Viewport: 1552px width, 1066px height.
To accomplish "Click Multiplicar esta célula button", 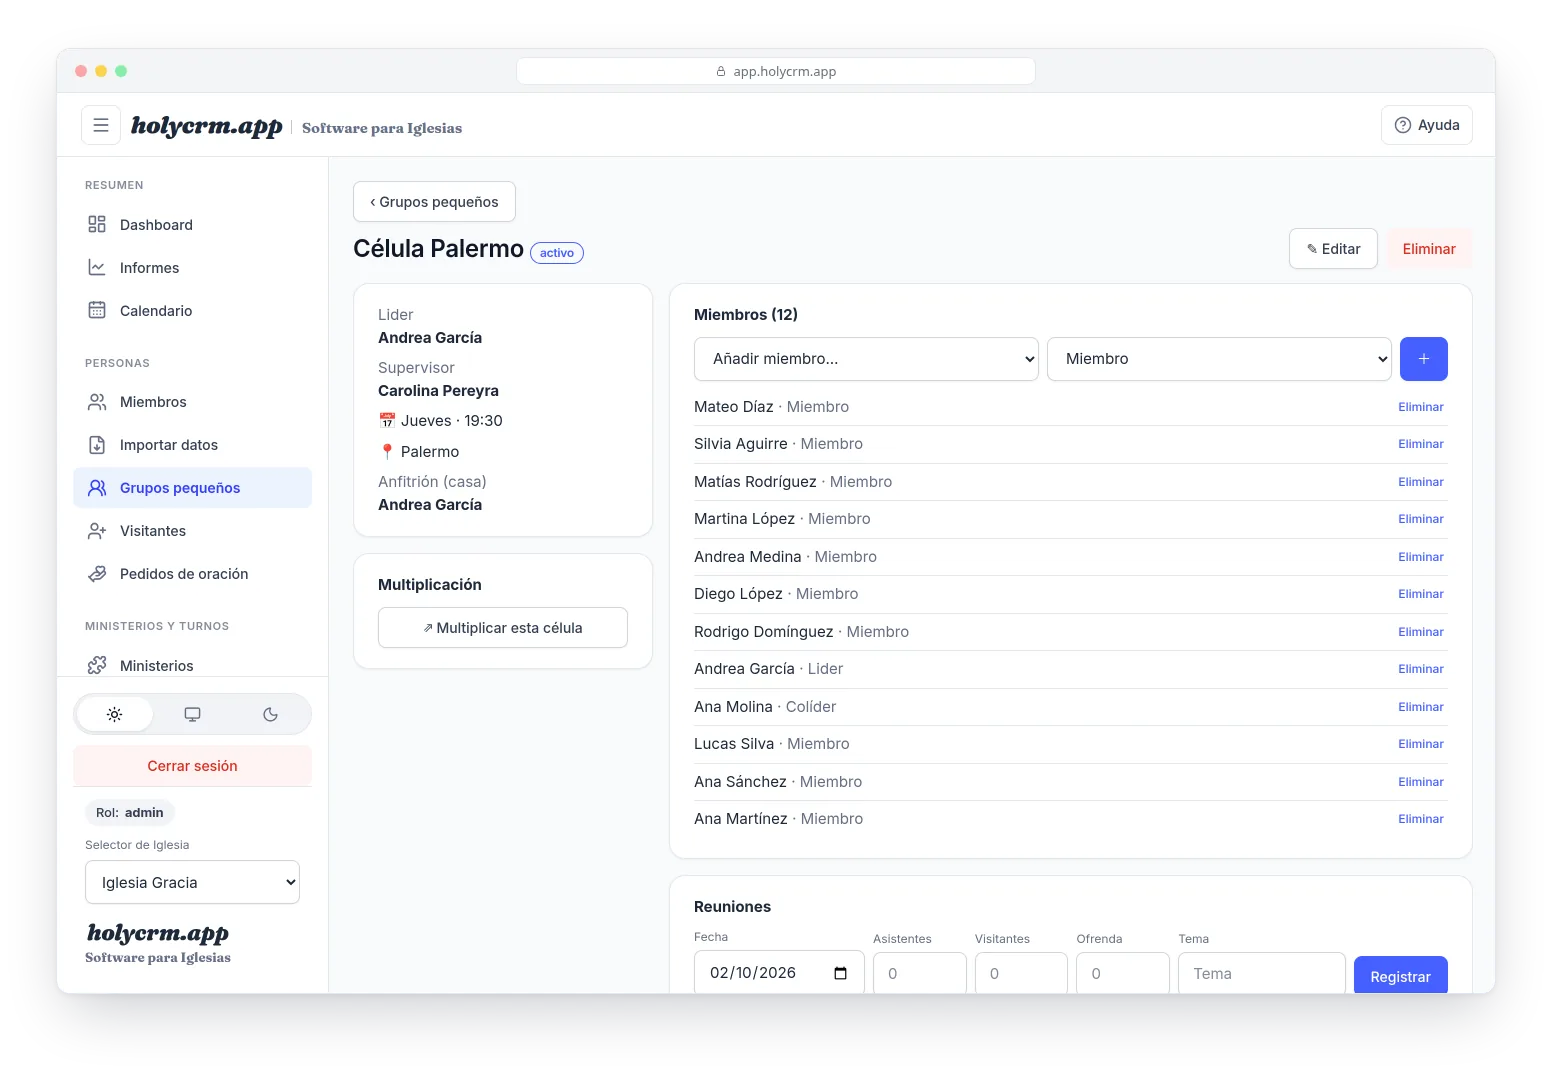I will click(503, 628).
